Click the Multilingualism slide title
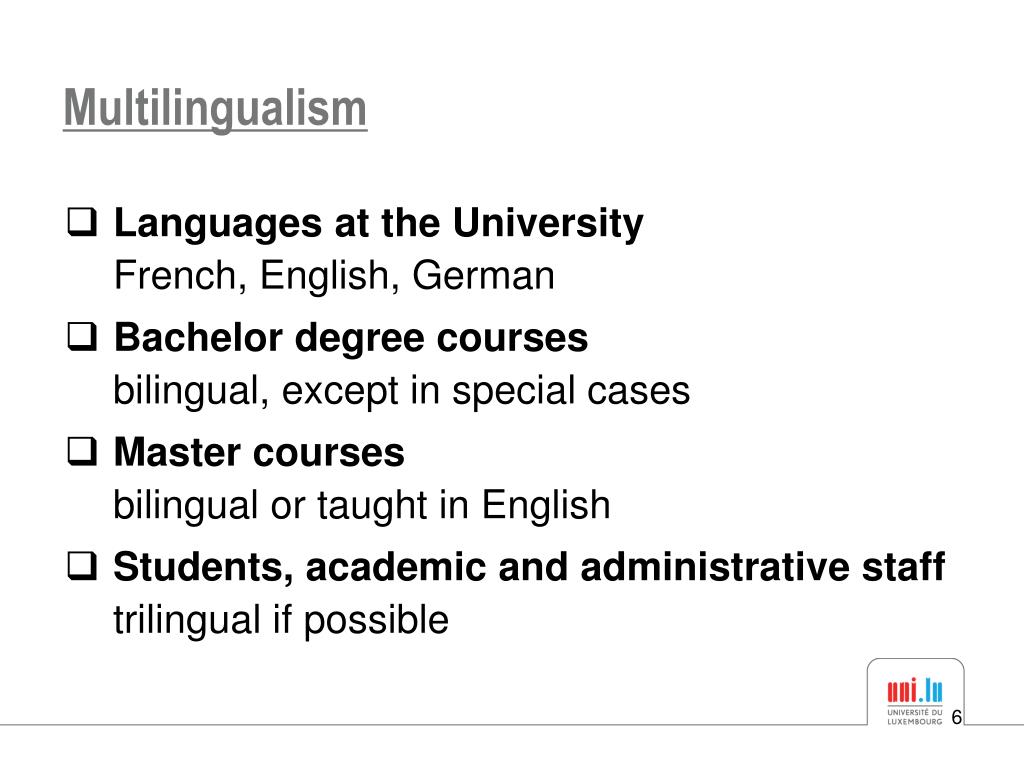The width and height of the screenshot is (1024, 768). coord(215,108)
